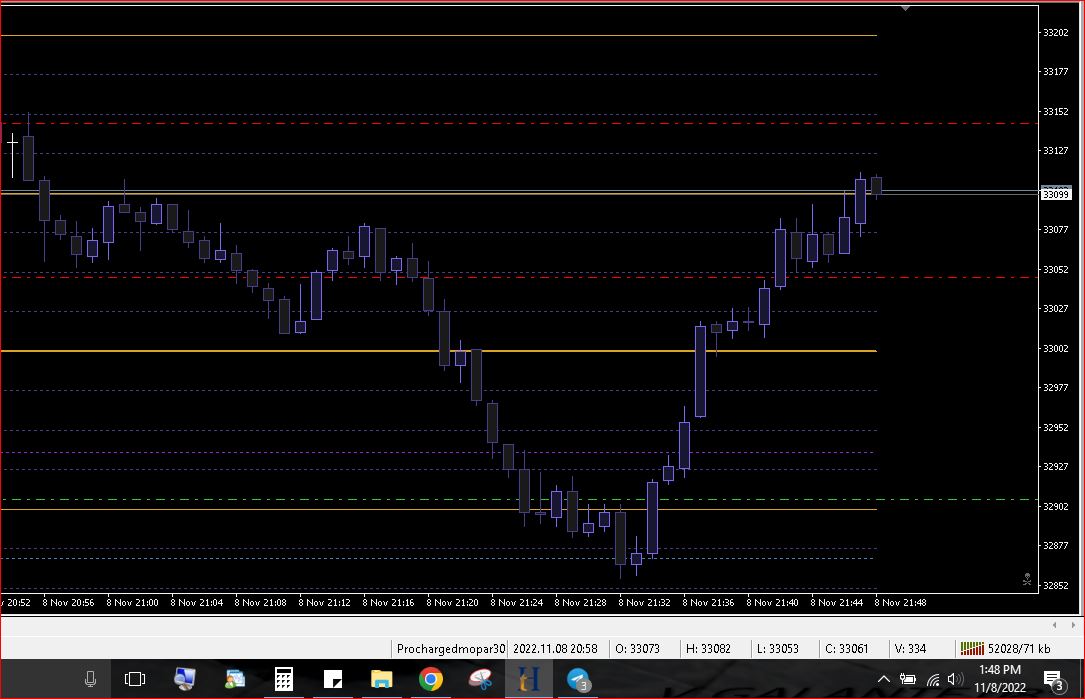Viewport: 1085px width, 699px height.
Task: Open the Snipping Tool taskbar icon
Action: tap(479, 680)
